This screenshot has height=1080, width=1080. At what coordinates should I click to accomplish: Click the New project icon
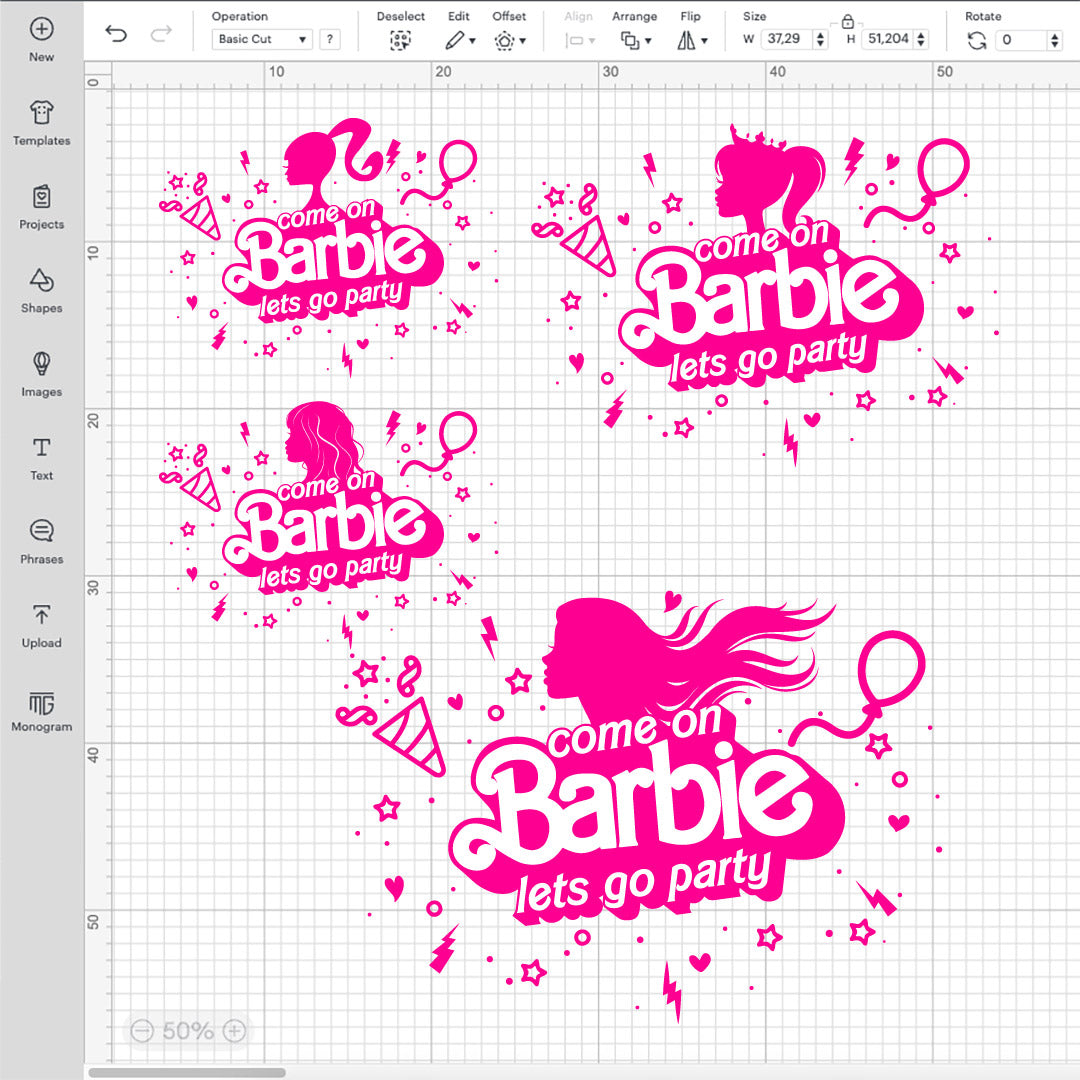click(x=41, y=29)
